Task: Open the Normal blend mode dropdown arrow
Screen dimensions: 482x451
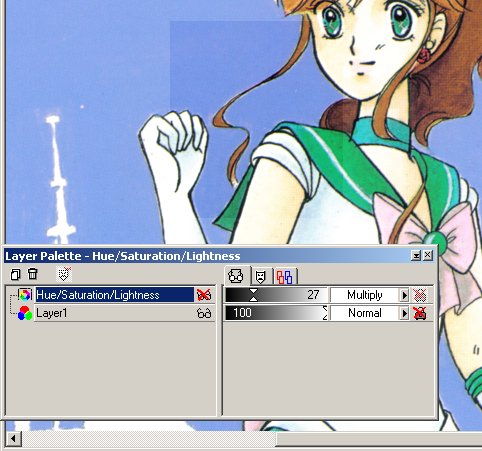Action: tap(404, 313)
